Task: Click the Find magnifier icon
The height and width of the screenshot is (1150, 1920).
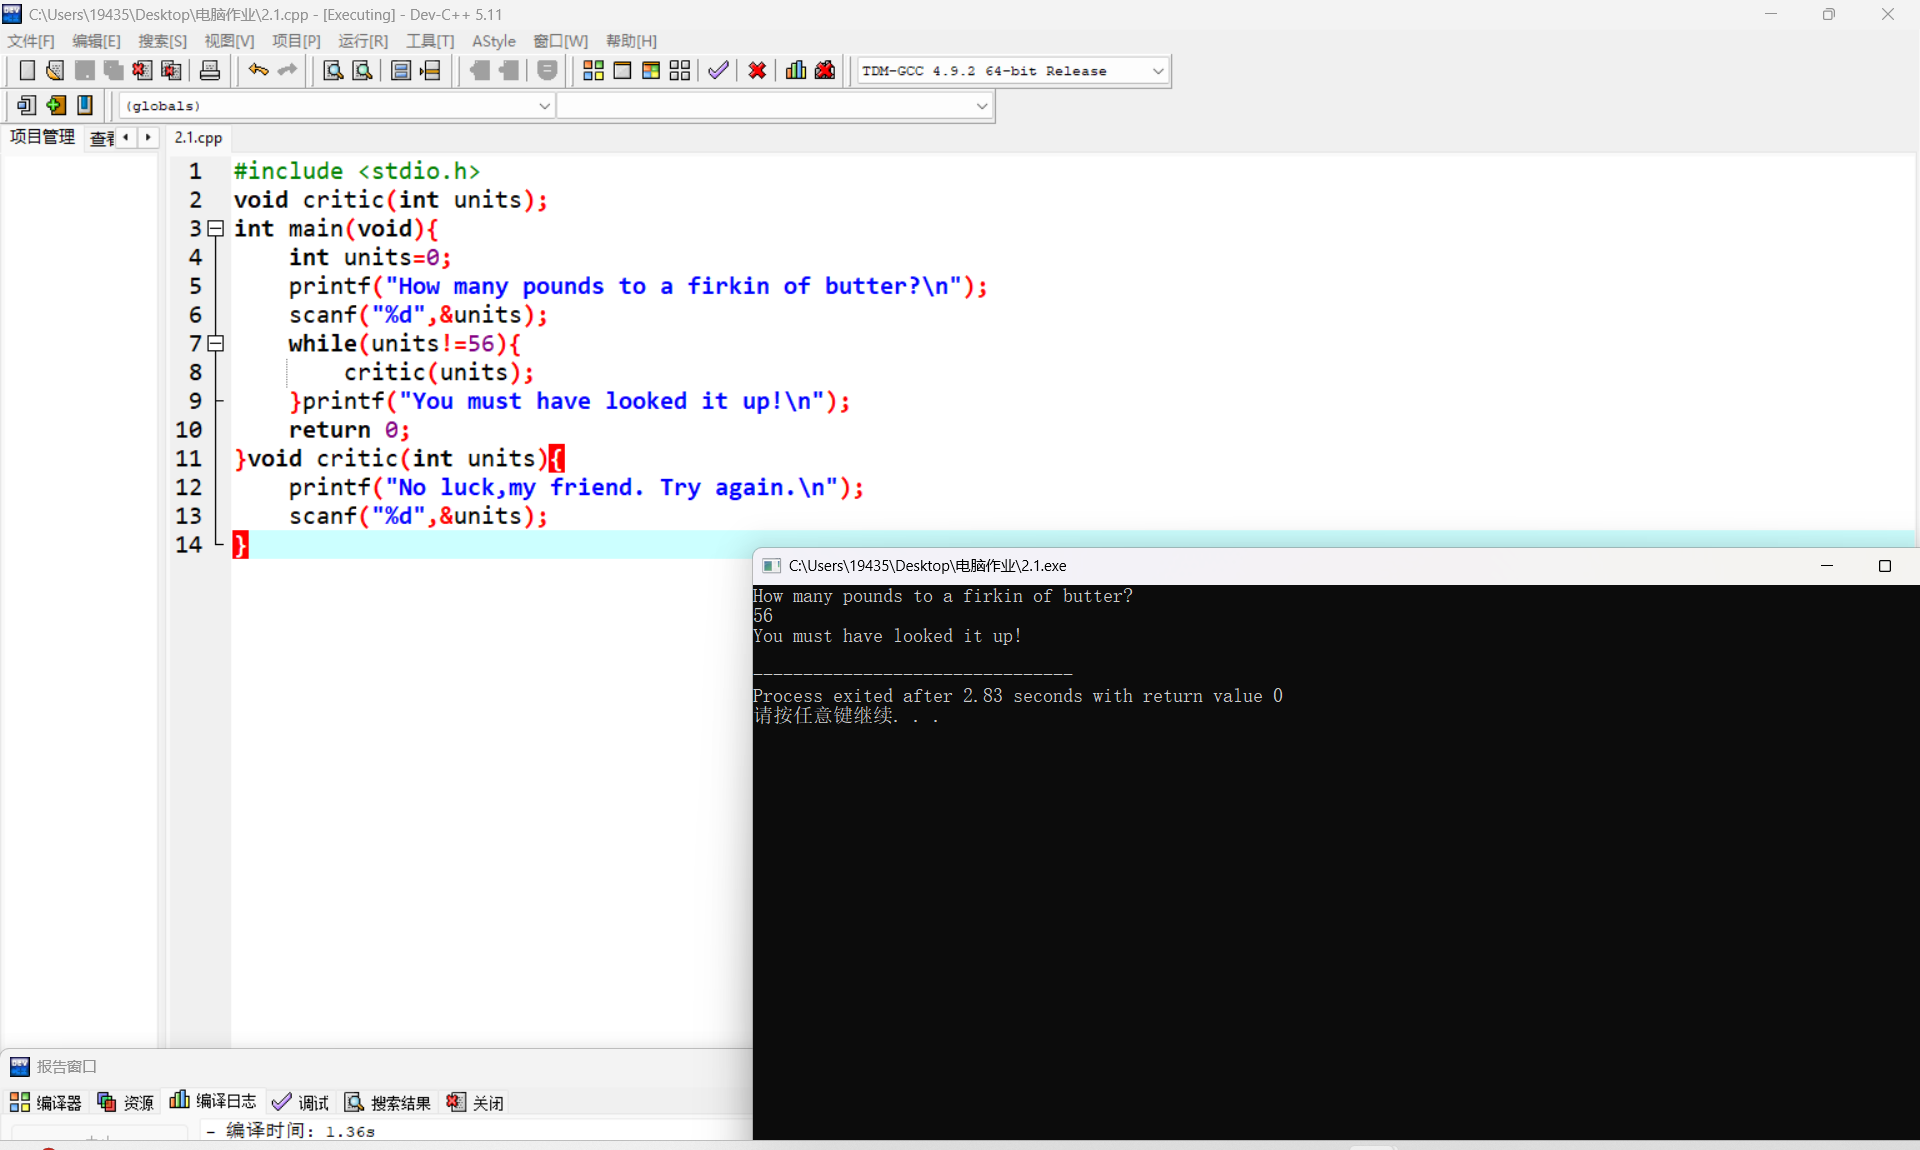Action: click(x=333, y=71)
